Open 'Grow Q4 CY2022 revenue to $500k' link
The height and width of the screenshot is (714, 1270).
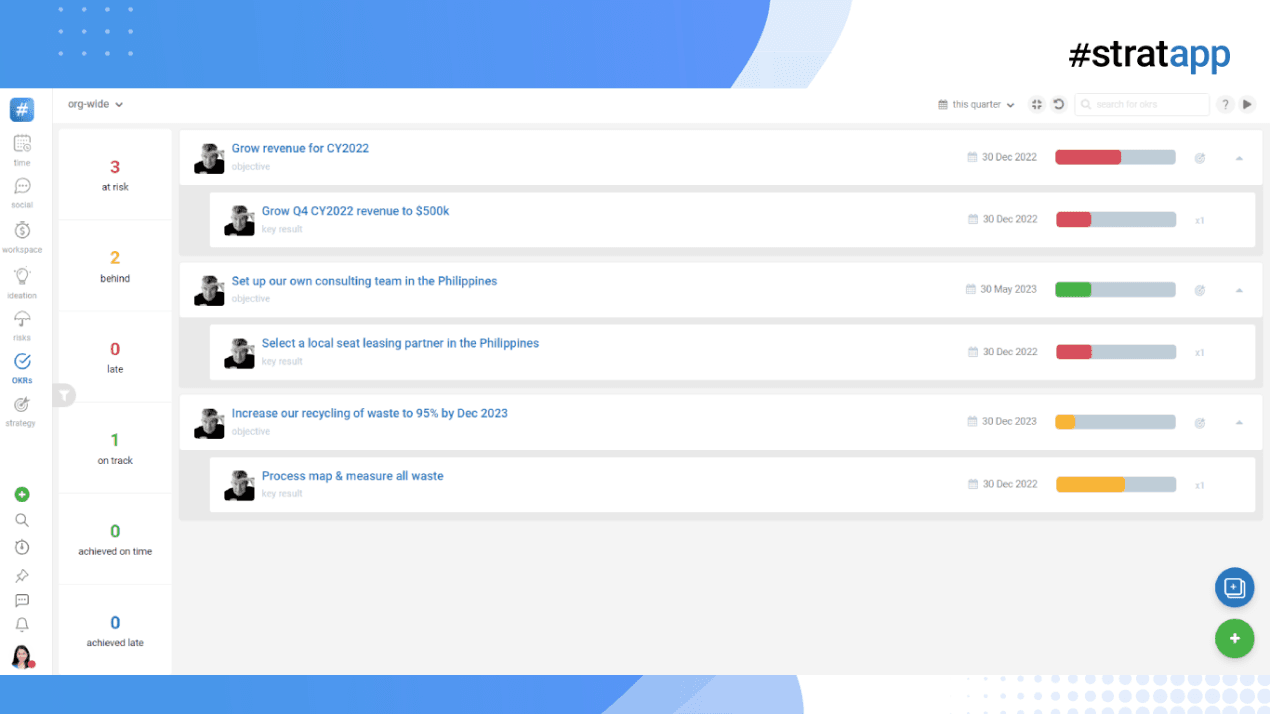pyautogui.click(x=355, y=211)
